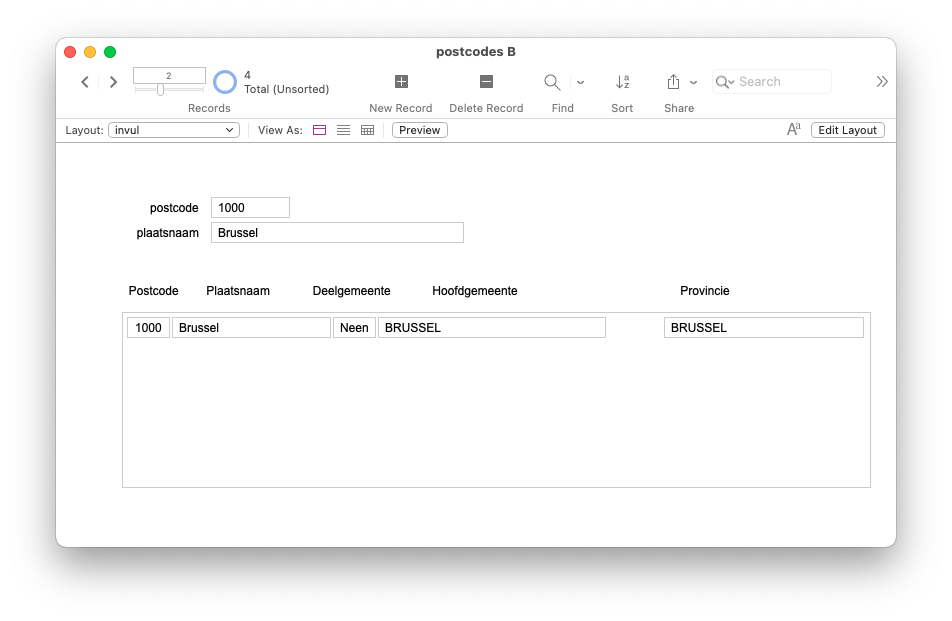Click the Preview button

tap(419, 130)
